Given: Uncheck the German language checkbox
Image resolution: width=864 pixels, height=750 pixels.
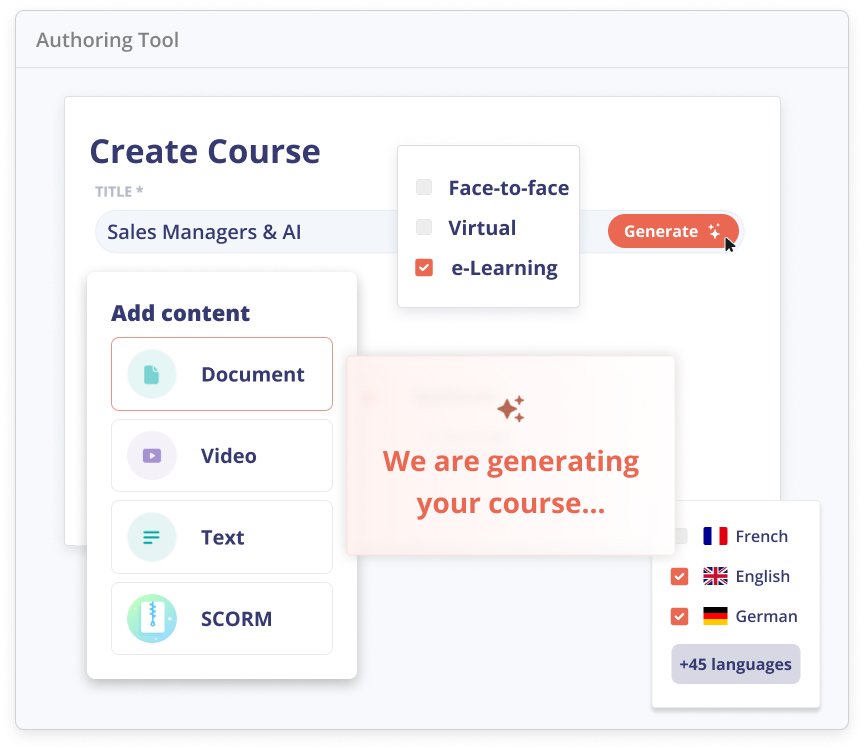Looking at the screenshot, I should 679,616.
